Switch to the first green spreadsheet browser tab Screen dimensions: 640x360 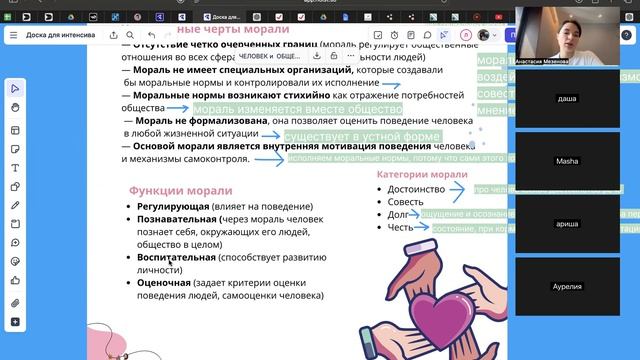[7, 17]
